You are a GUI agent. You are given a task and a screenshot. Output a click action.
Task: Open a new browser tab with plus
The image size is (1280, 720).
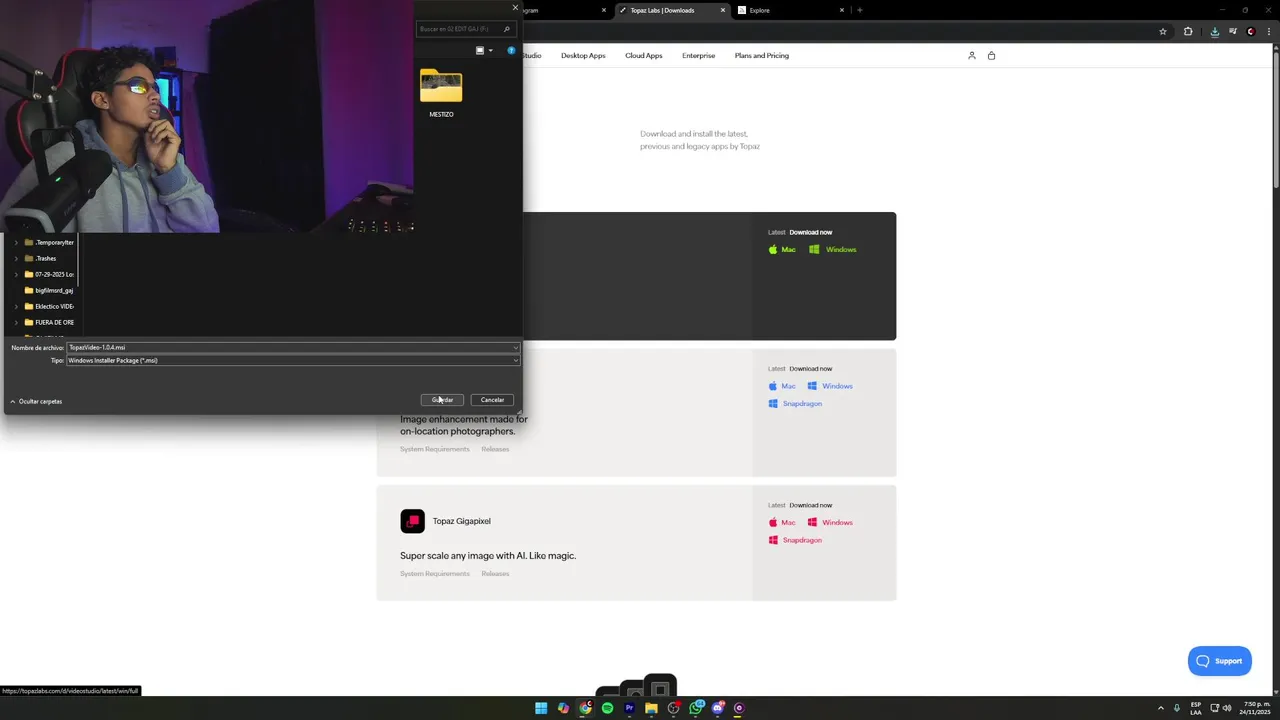coord(859,10)
